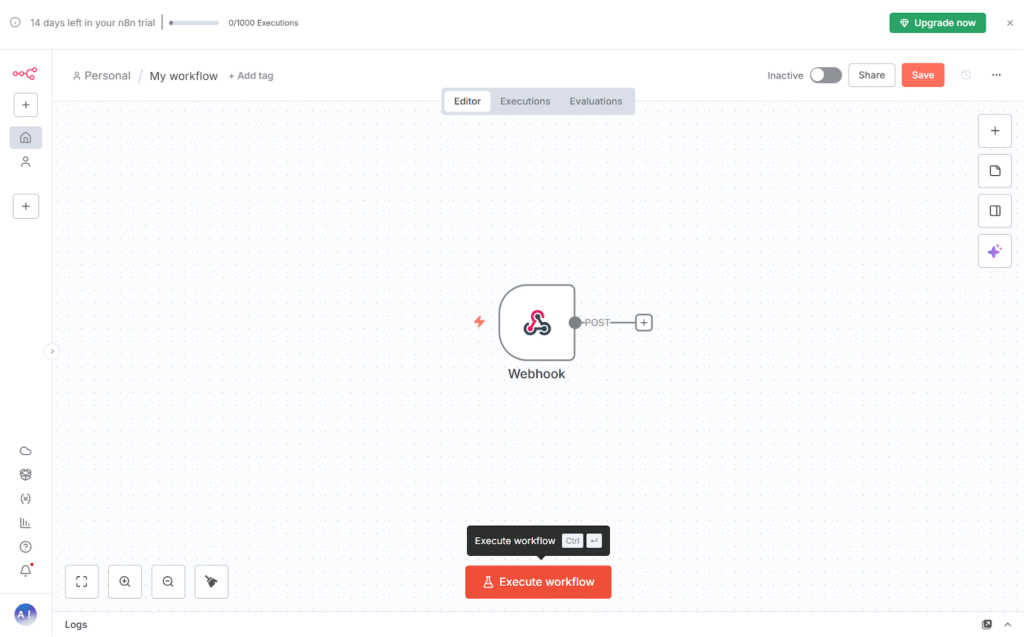Open the three-dot workflow options menu

point(996,75)
